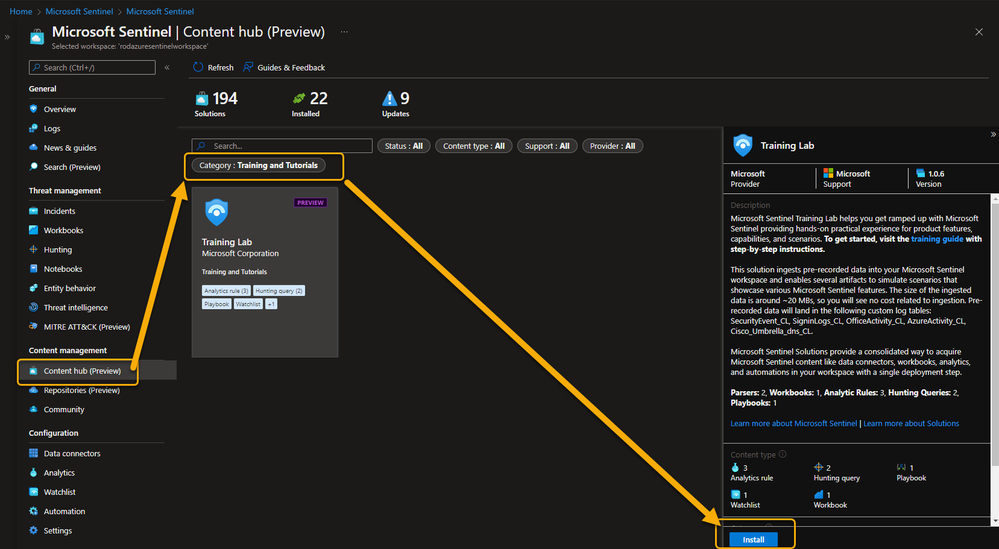
Task: Click the +1 tag on Training Lab card
Action: 271,304
